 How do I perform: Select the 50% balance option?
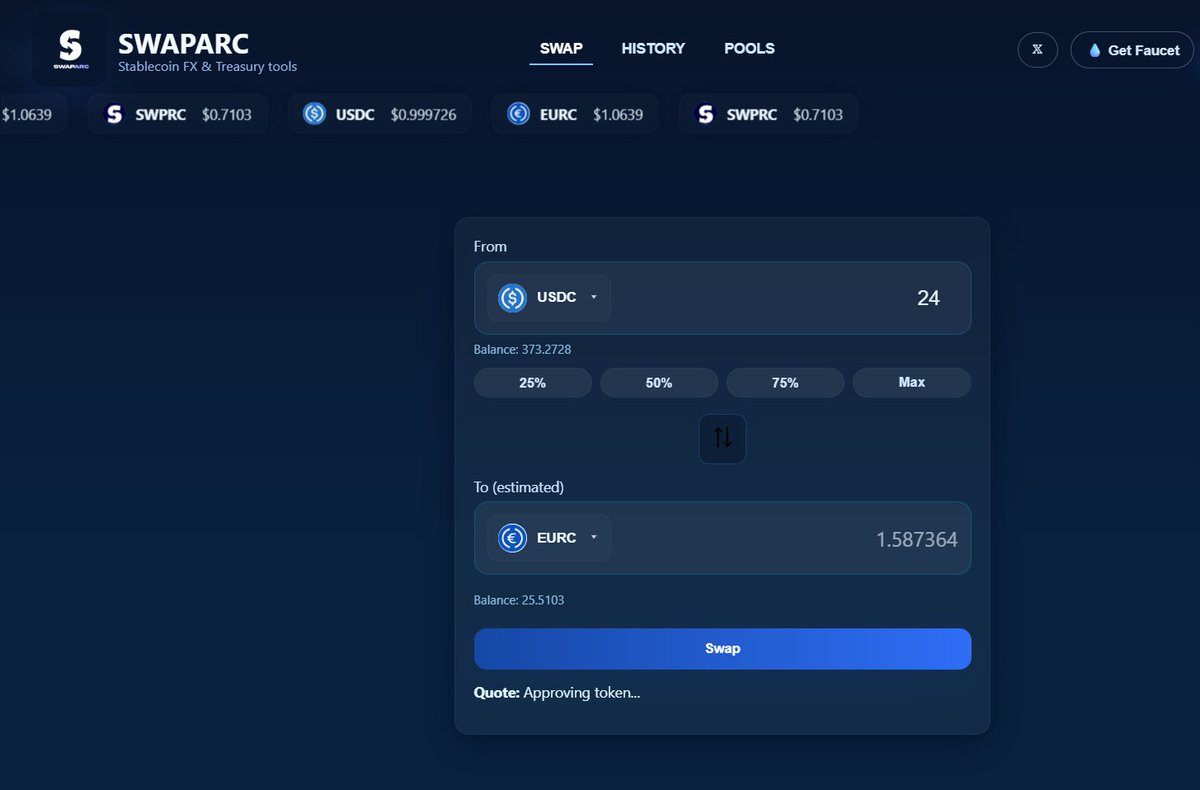659,382
